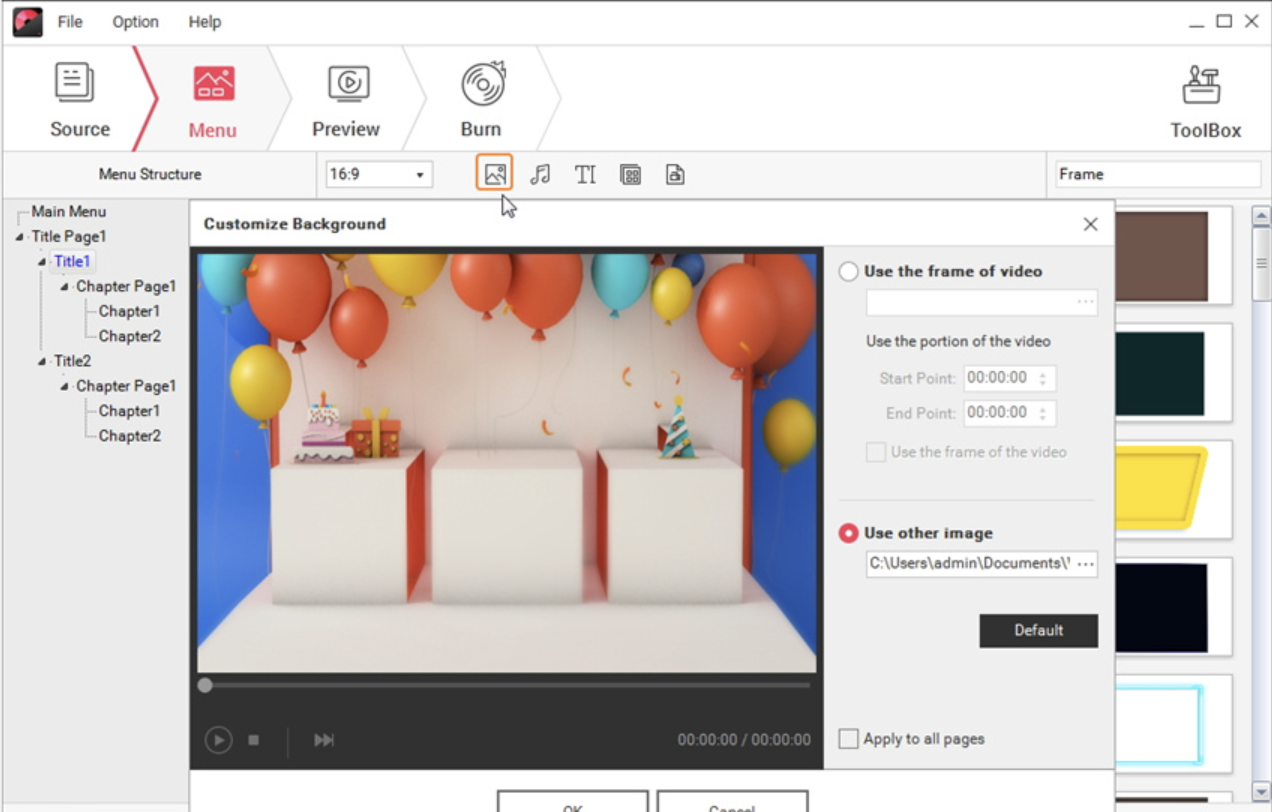1272x812 pixels.
Task: Go to the Preview step
Action: click(x=346, y=100)
